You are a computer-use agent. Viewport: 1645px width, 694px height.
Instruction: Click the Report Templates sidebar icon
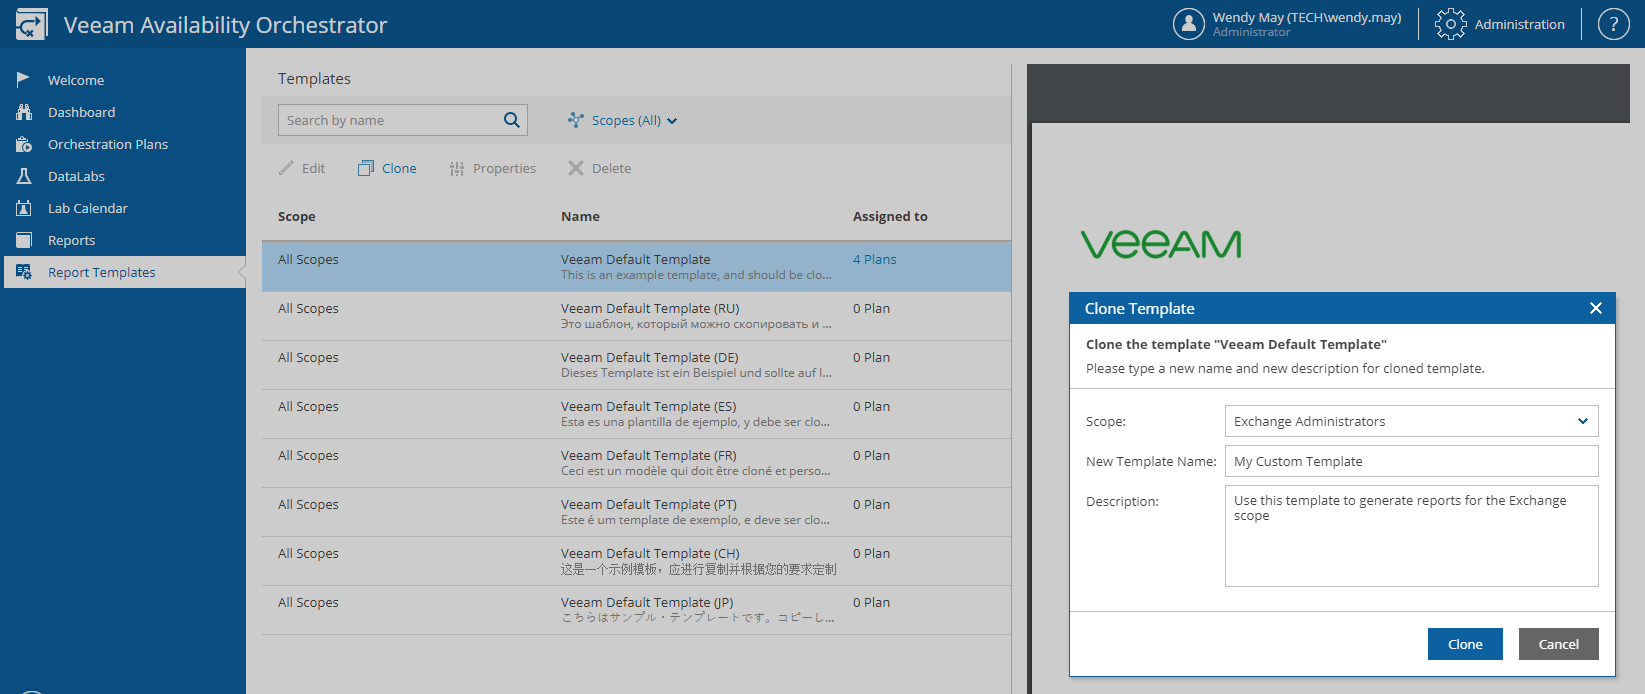(x=24, y=272)
